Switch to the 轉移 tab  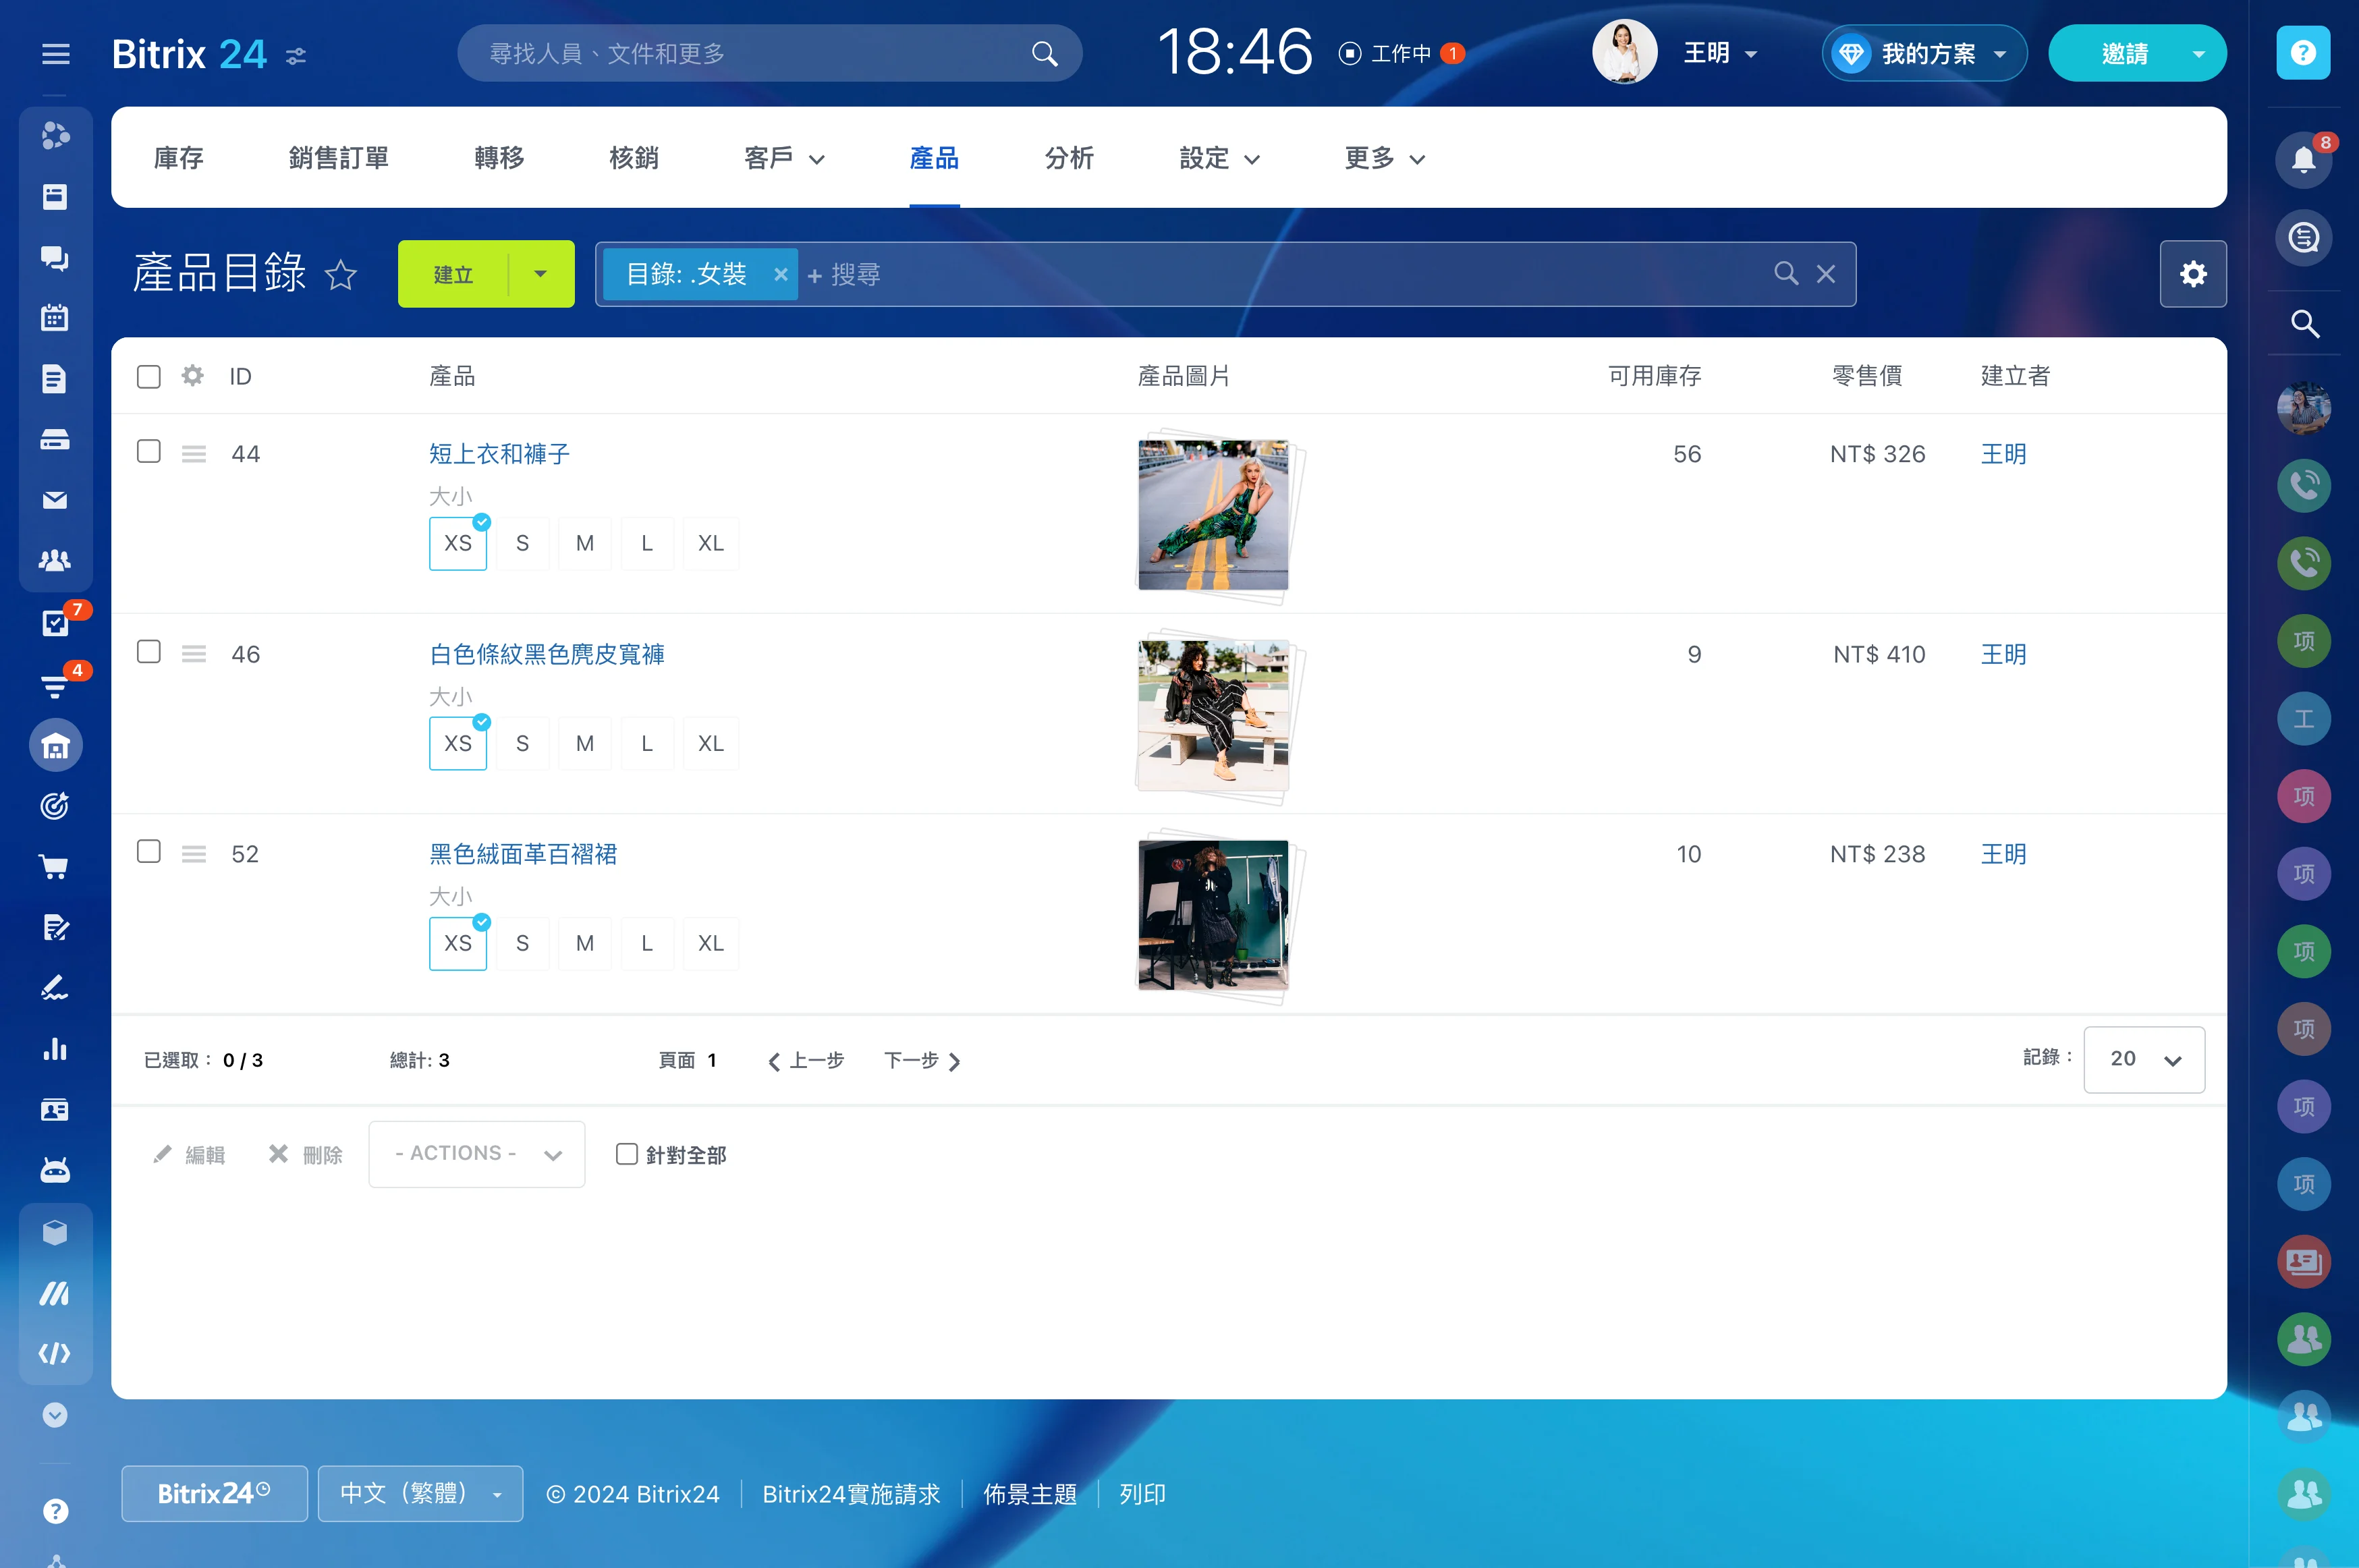pyautogui.click(x=499, y=158)
